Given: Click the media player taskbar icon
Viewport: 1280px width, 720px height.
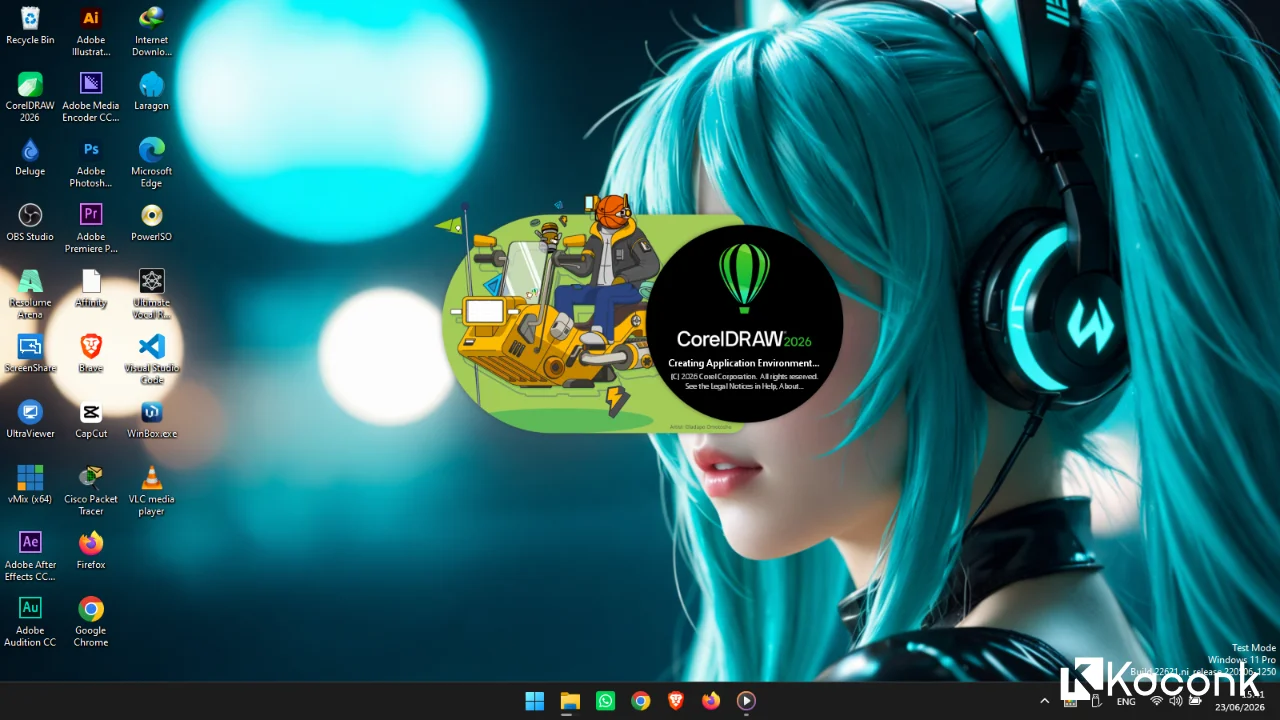Looking at the screenshot, I should 746,701.
